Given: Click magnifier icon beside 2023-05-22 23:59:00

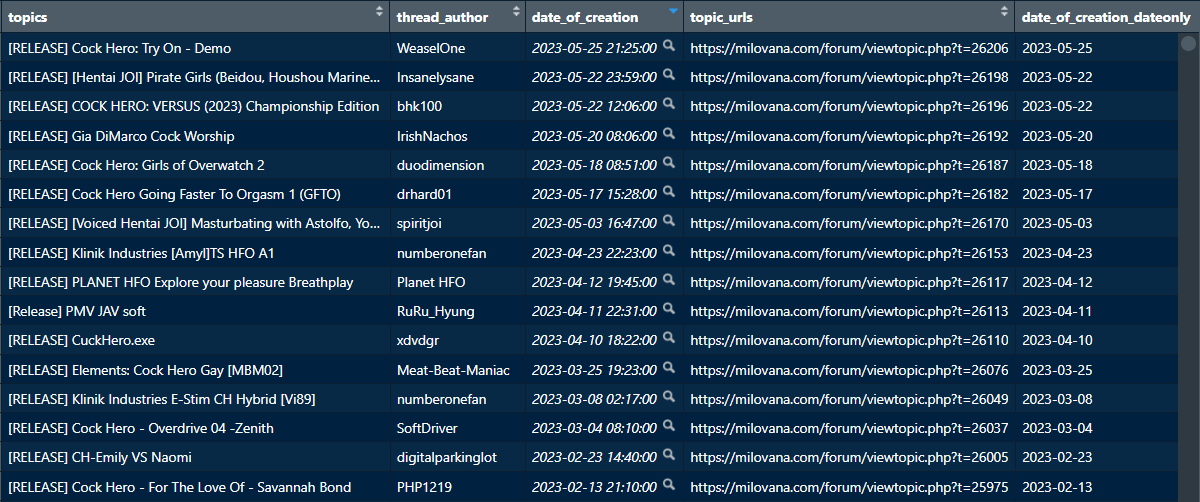Looking at the screenshot, I should (668, 76).
